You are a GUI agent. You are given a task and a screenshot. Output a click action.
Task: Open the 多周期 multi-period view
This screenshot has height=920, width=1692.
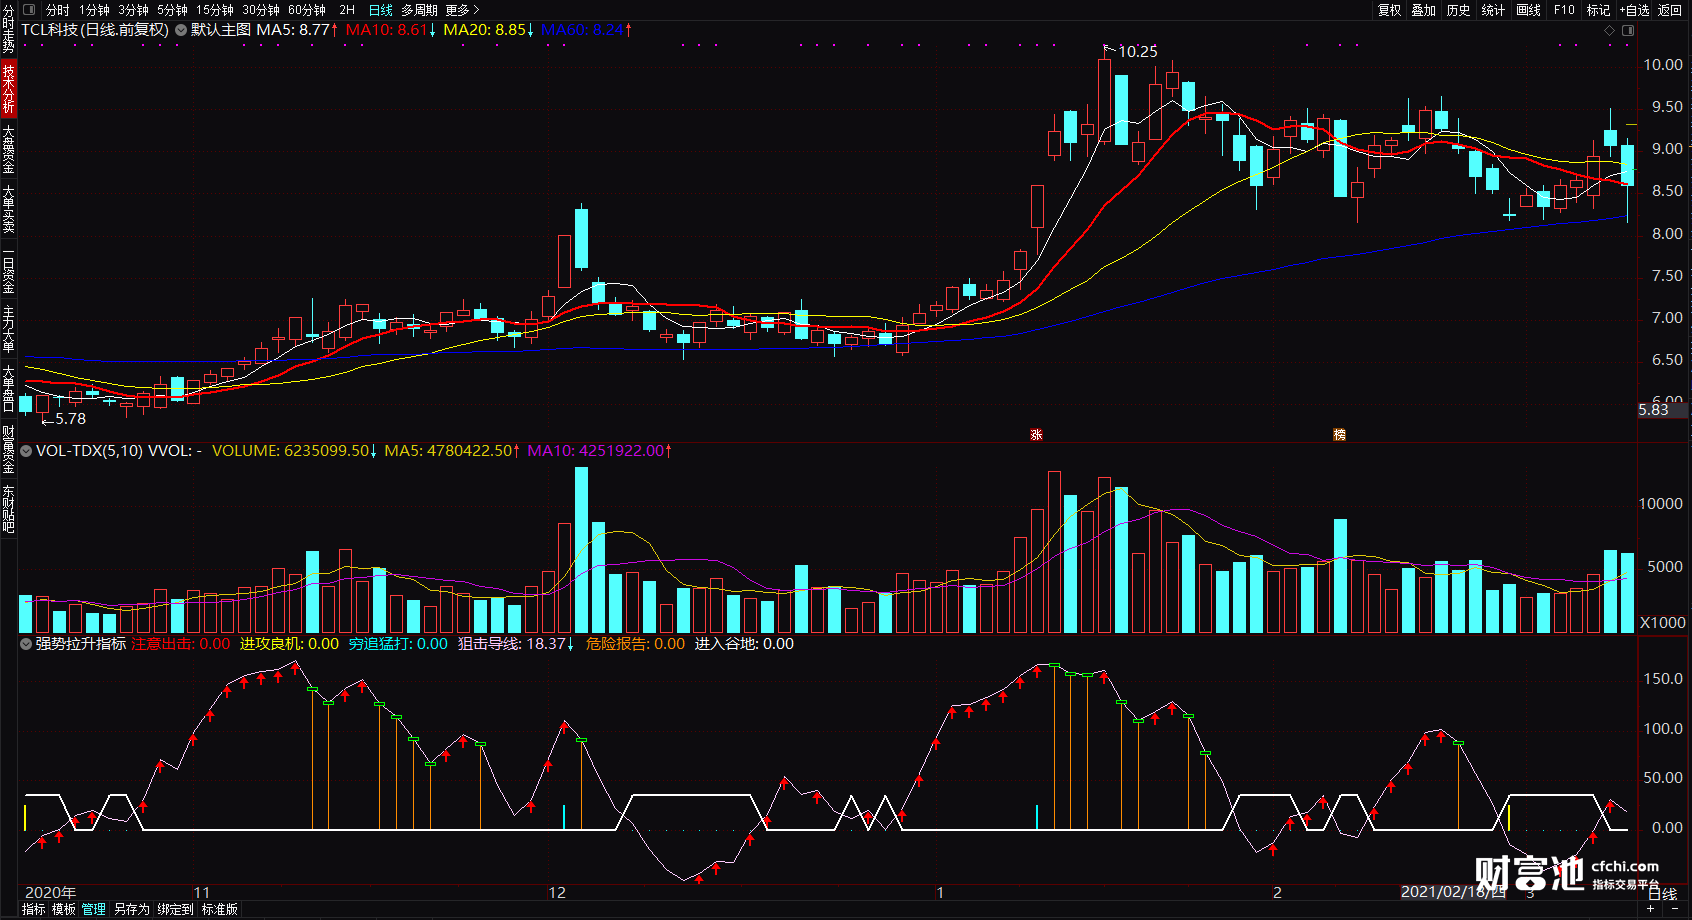point(420,10)
